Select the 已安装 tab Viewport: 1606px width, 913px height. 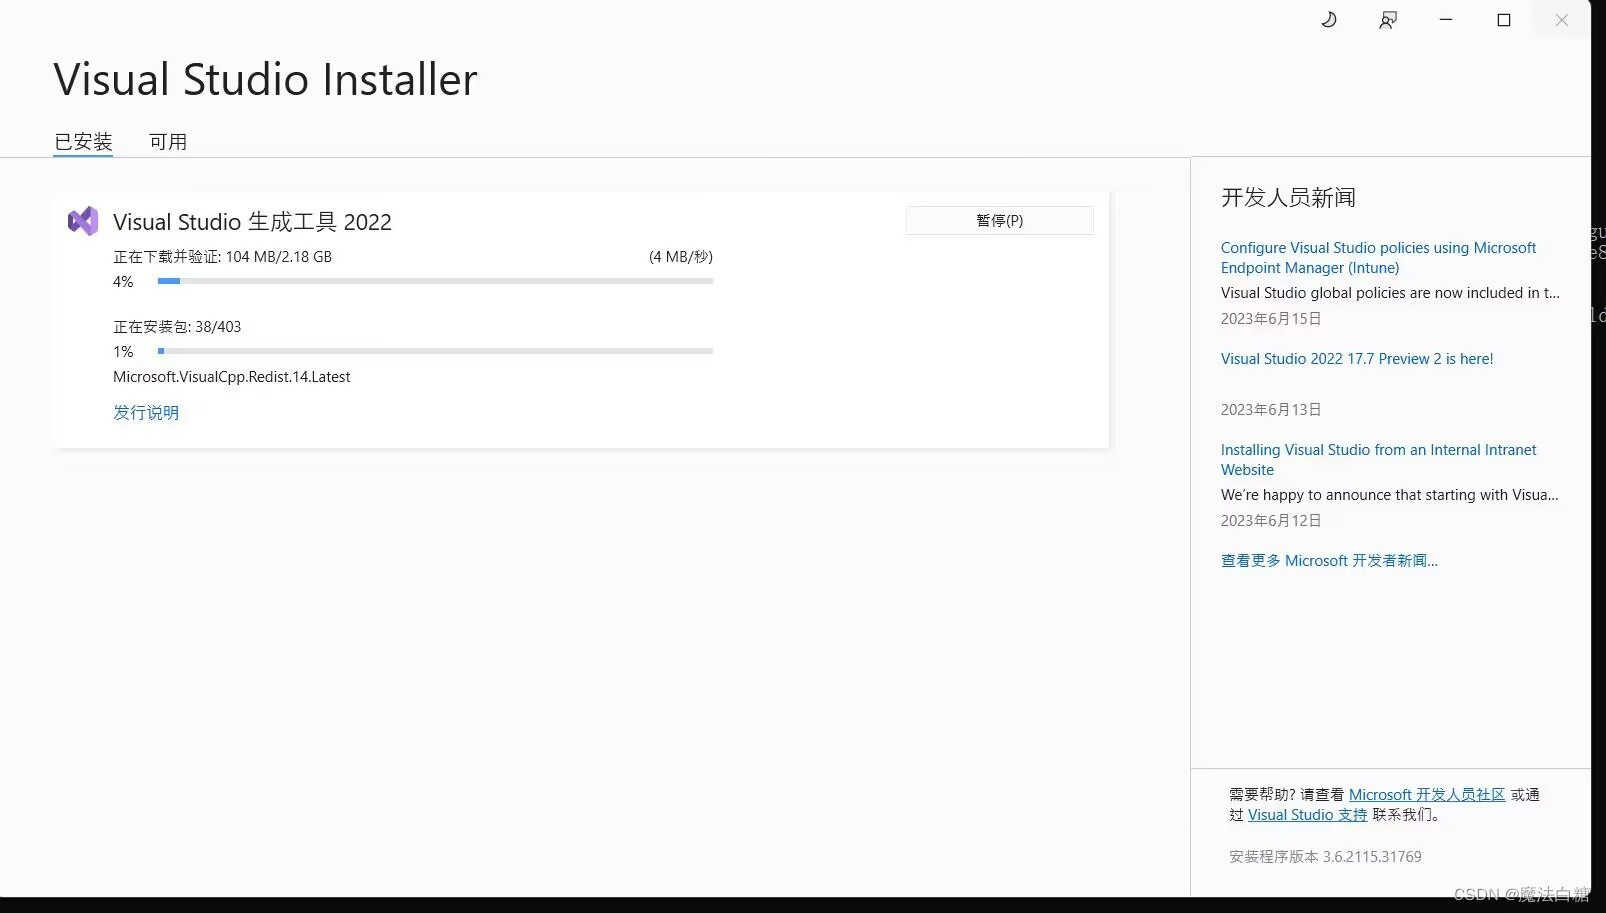click(x=83, y=141)
